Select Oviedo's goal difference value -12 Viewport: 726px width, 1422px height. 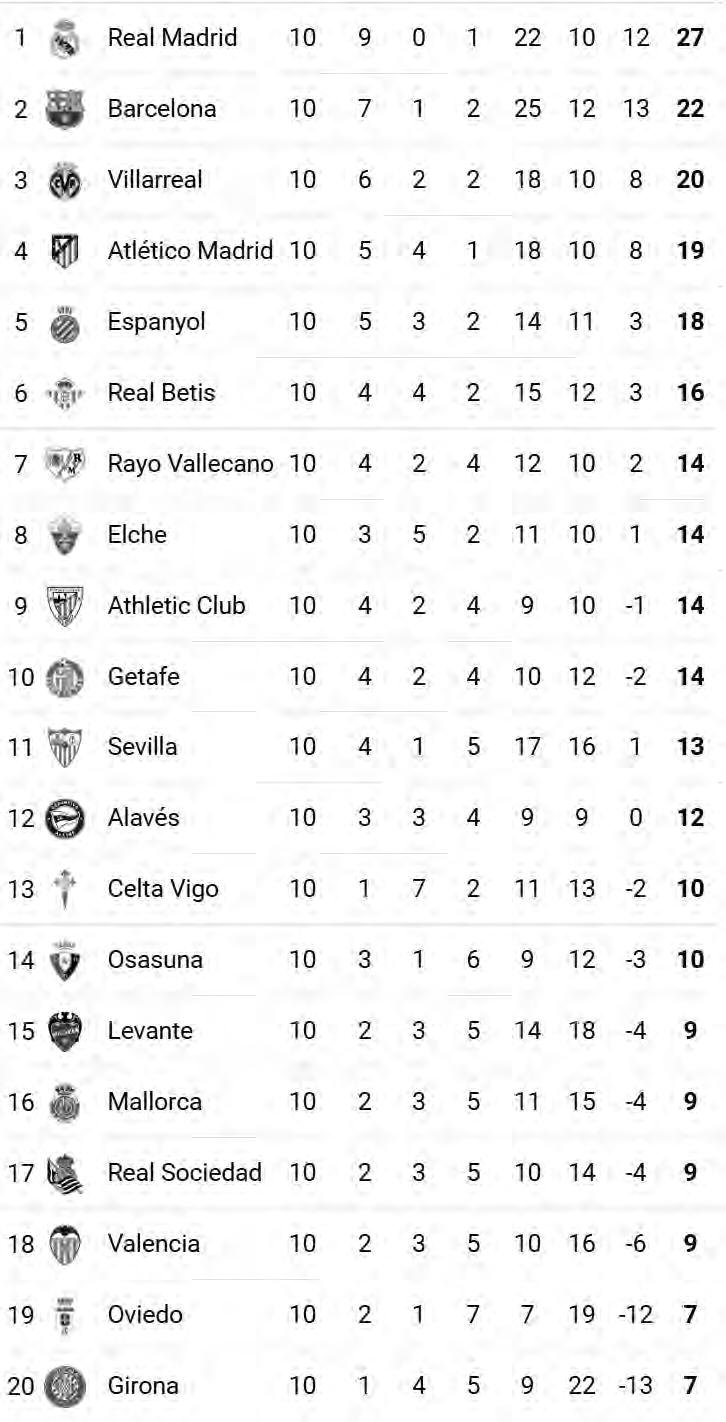pyautogui.click(x=636, y=1315)
